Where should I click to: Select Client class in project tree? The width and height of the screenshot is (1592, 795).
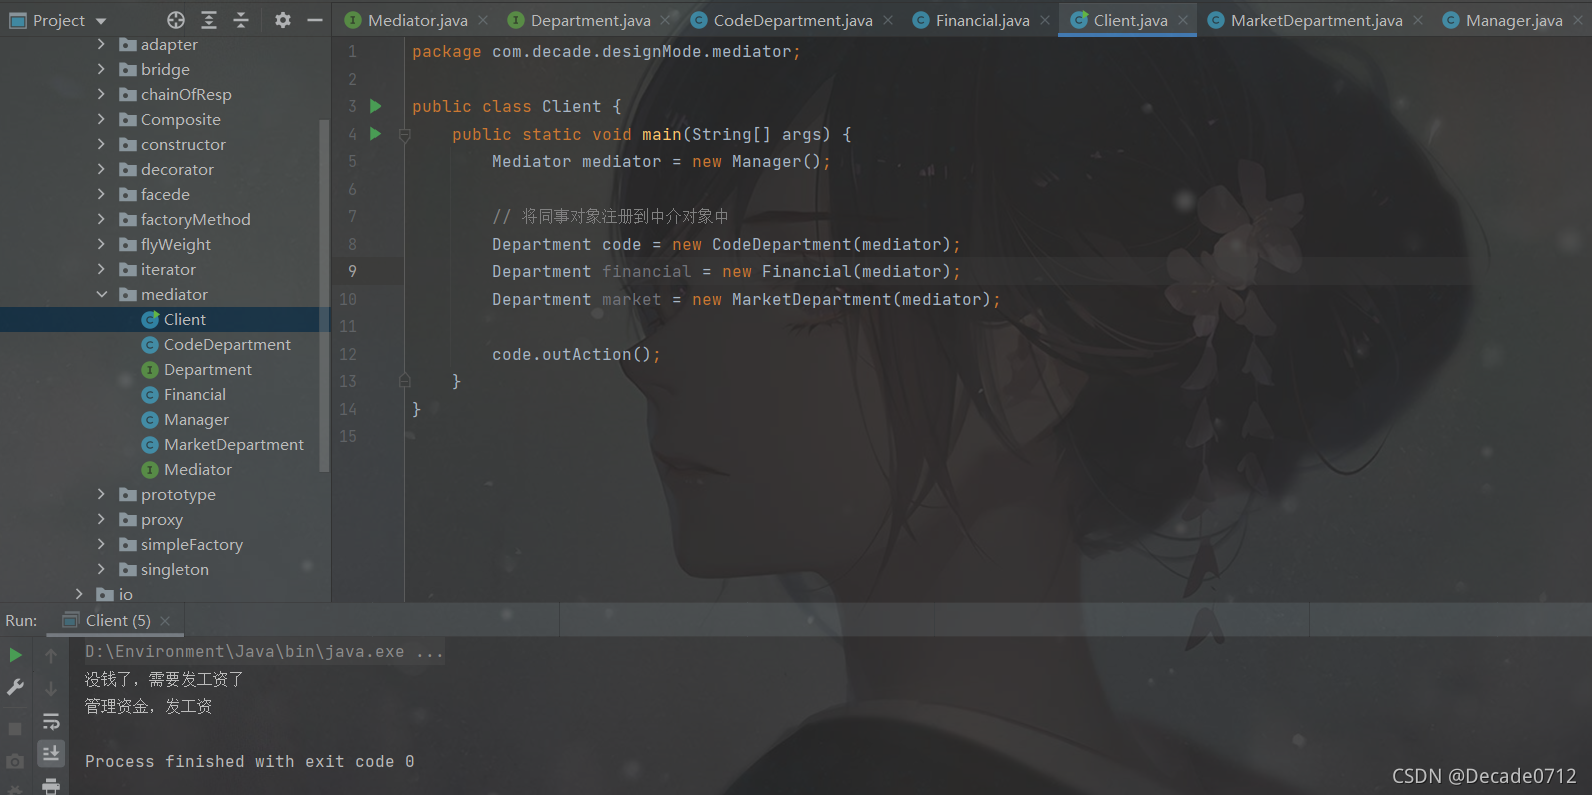185,319
